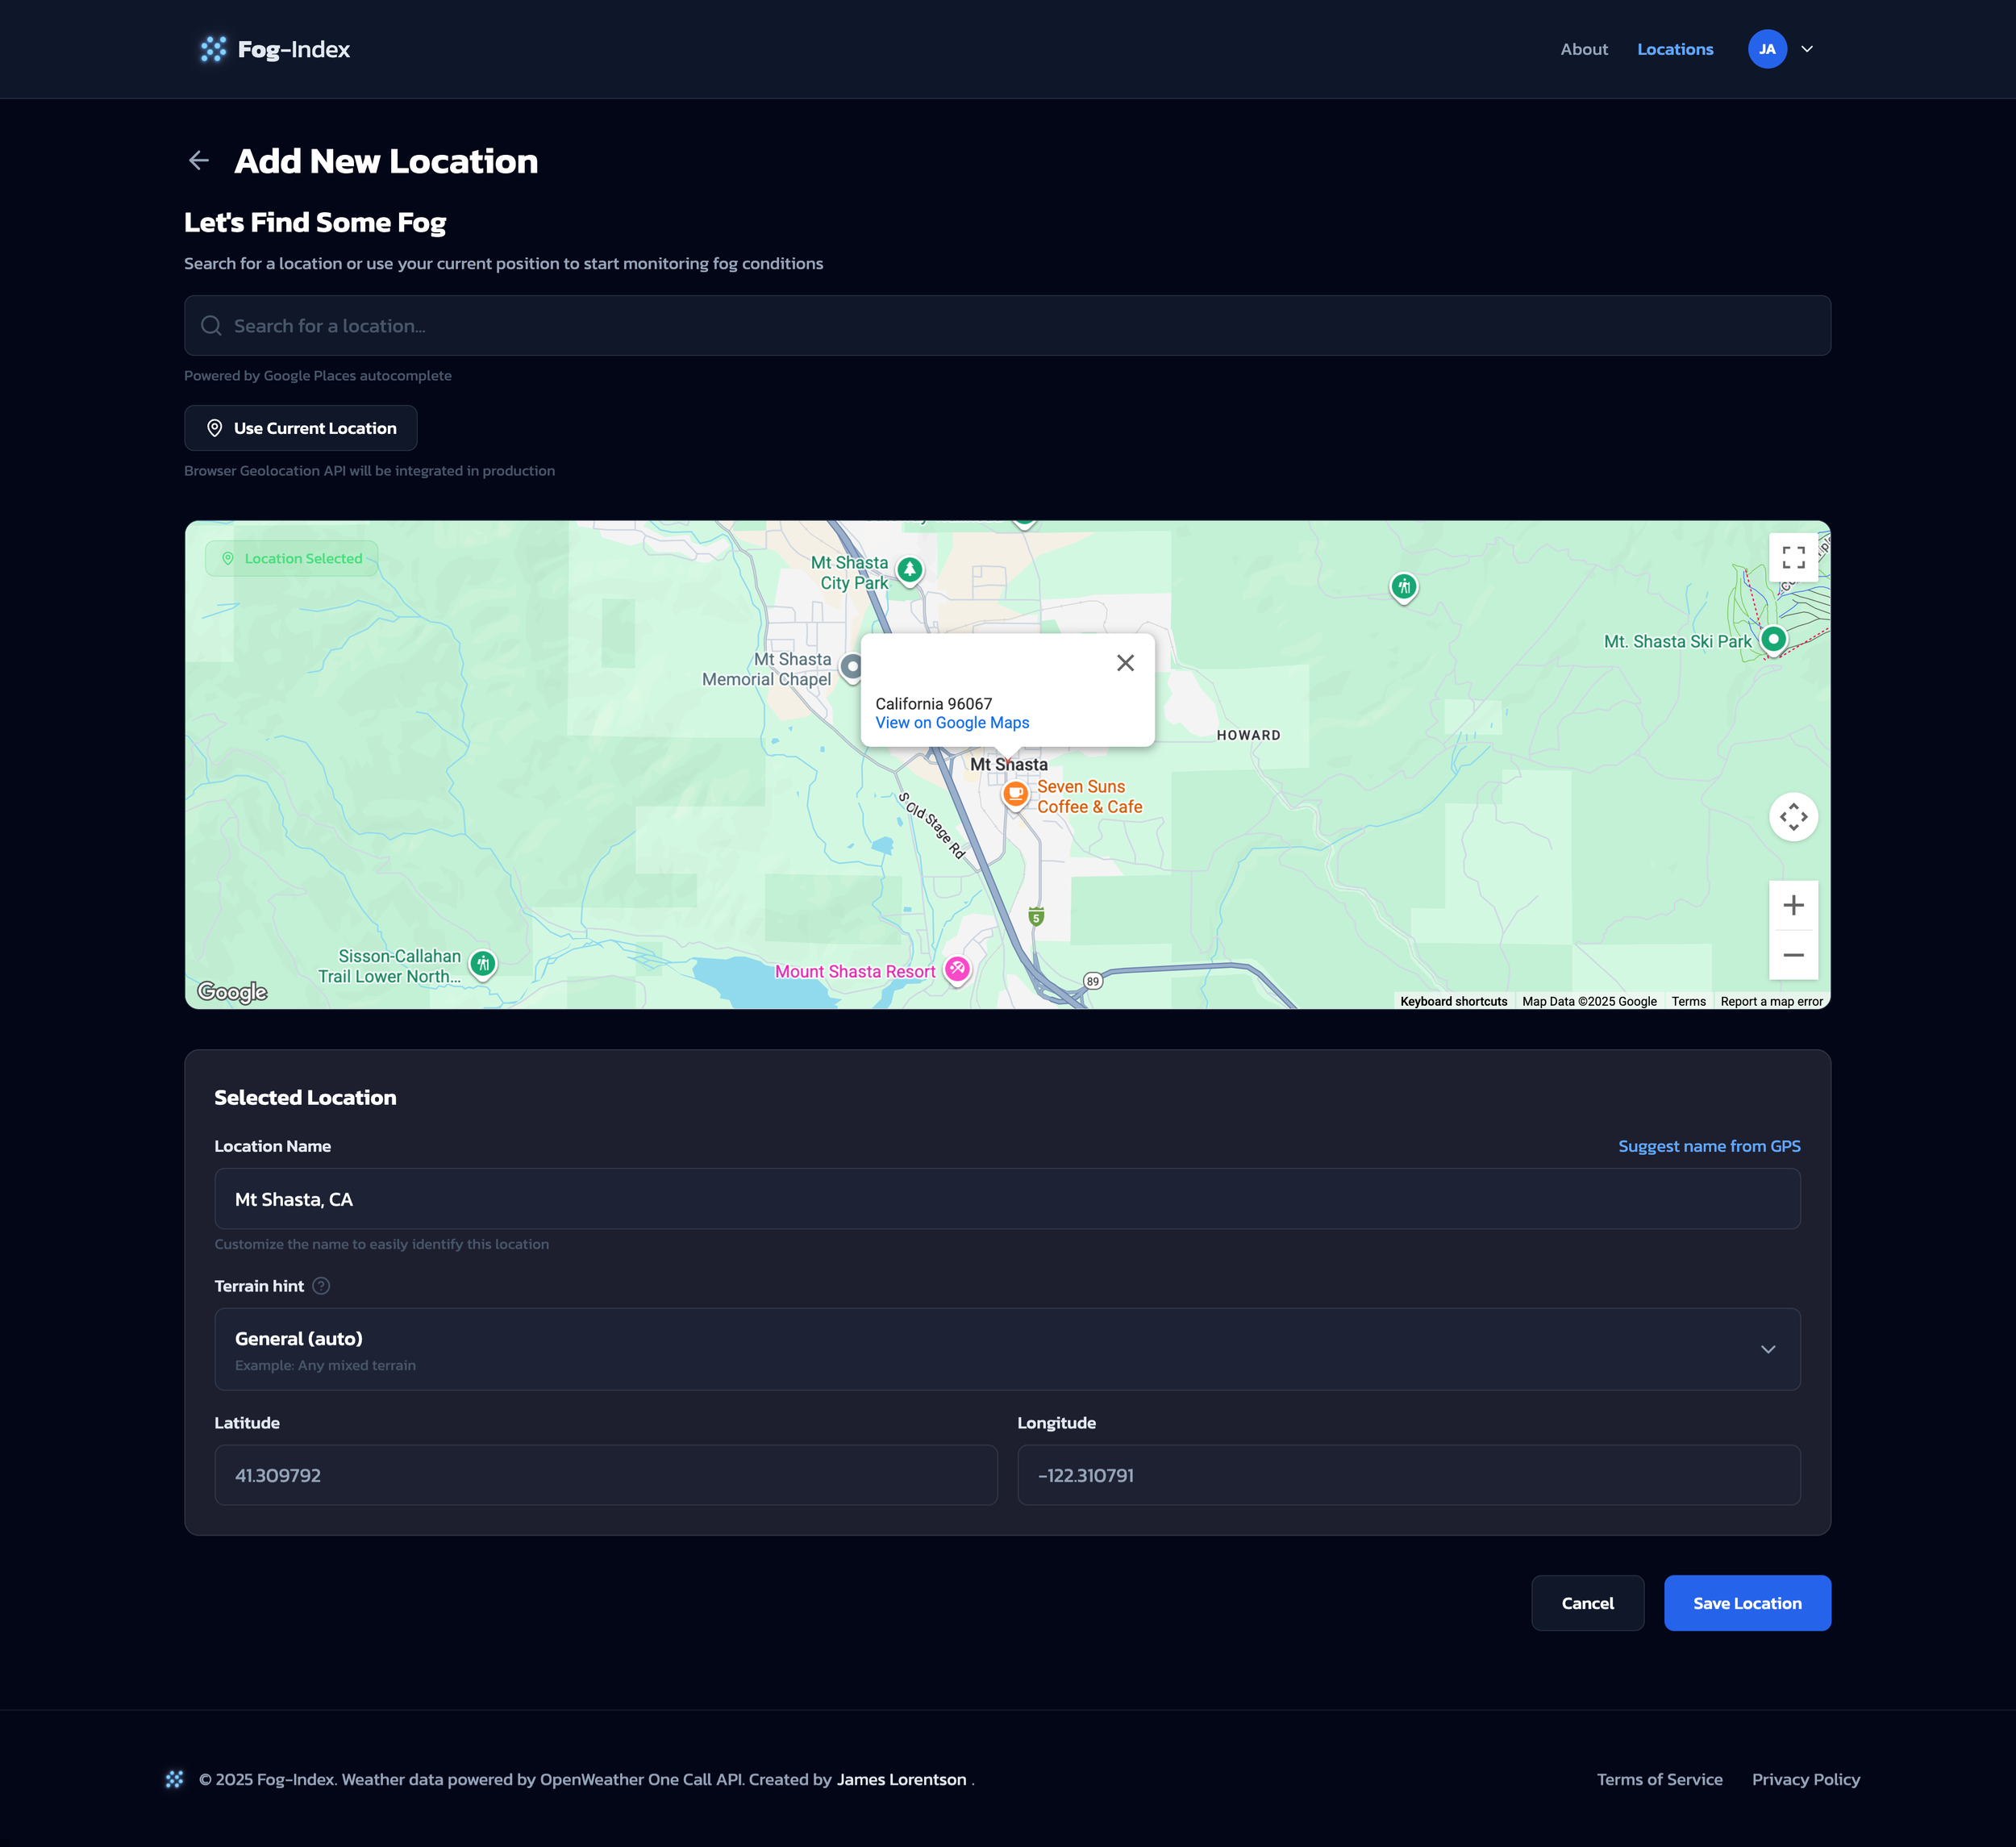Close the California 96067 info popup
The height and width of the screenshot is (1847, 2016).
[x=1125, y=663]
